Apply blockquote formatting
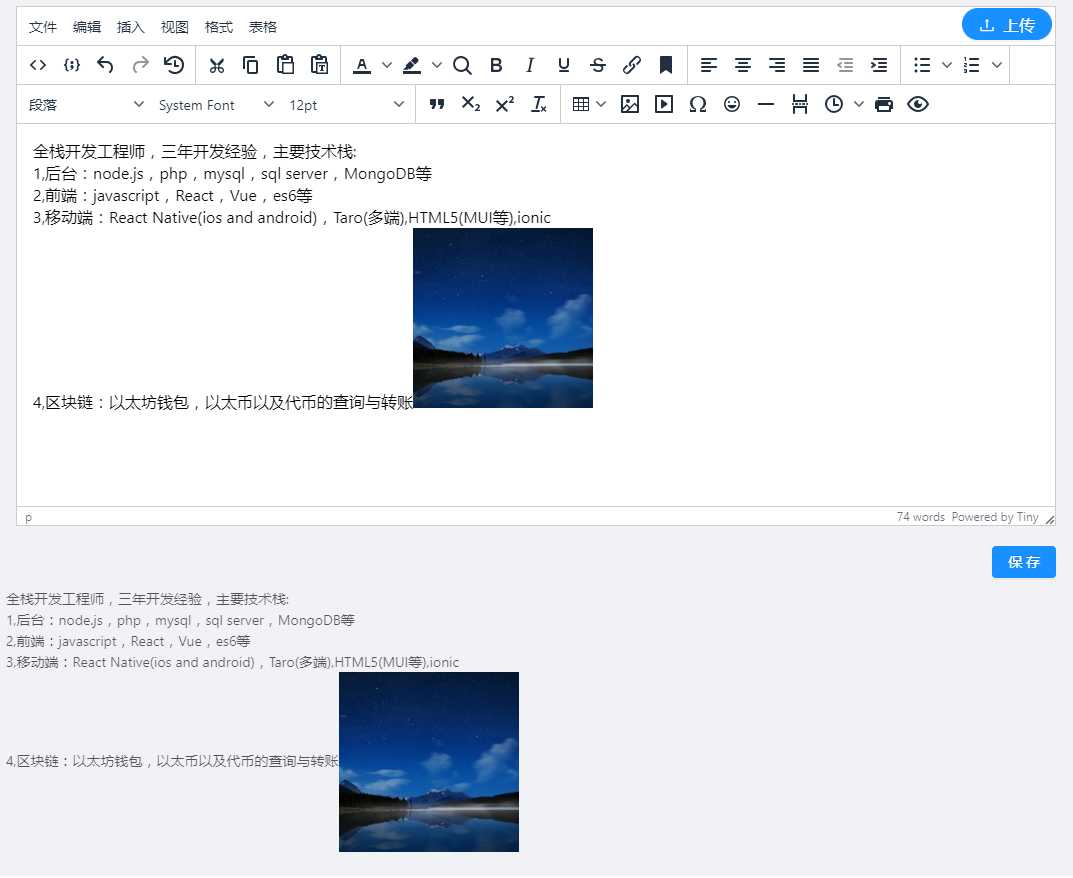Image resolution: width=1073 pixels, height=878 pixels. (x=437, y=104)
